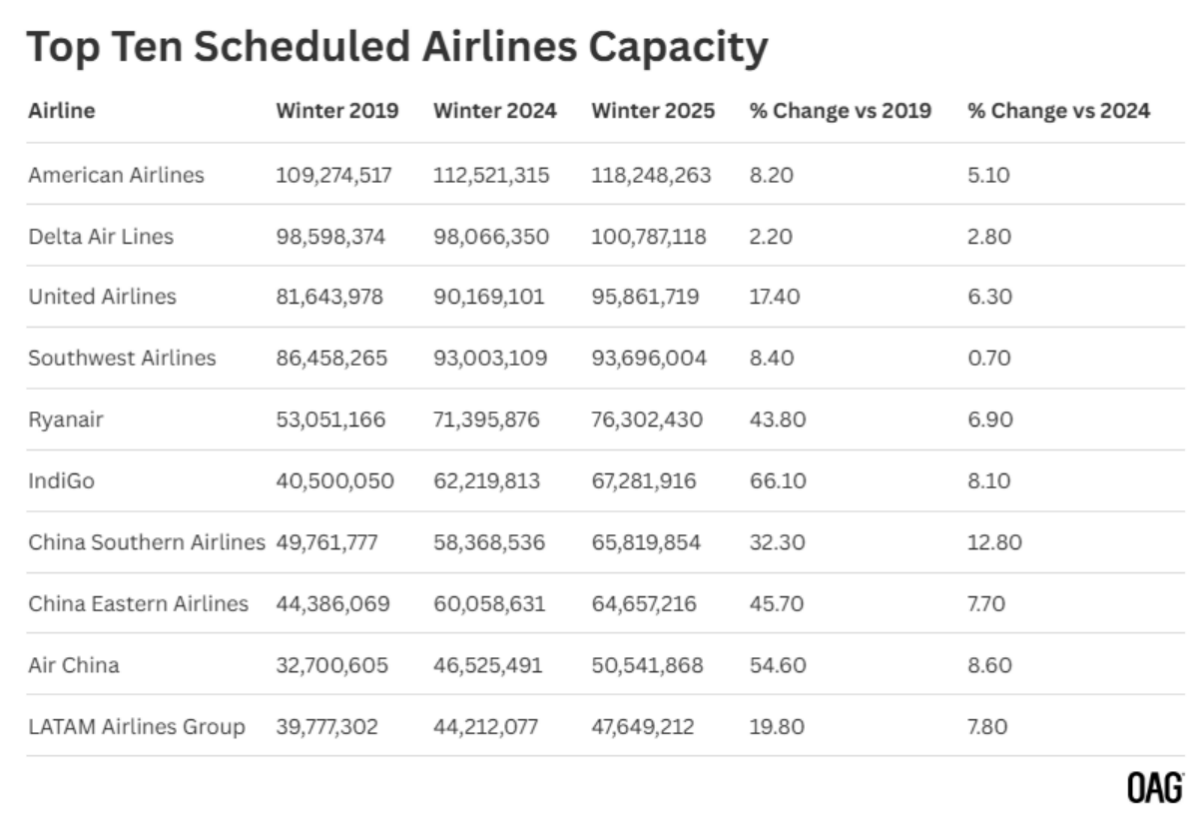1198x836 pixels.
Task: Click the Winter 2024 column header
Action: [x=494, y=111]
